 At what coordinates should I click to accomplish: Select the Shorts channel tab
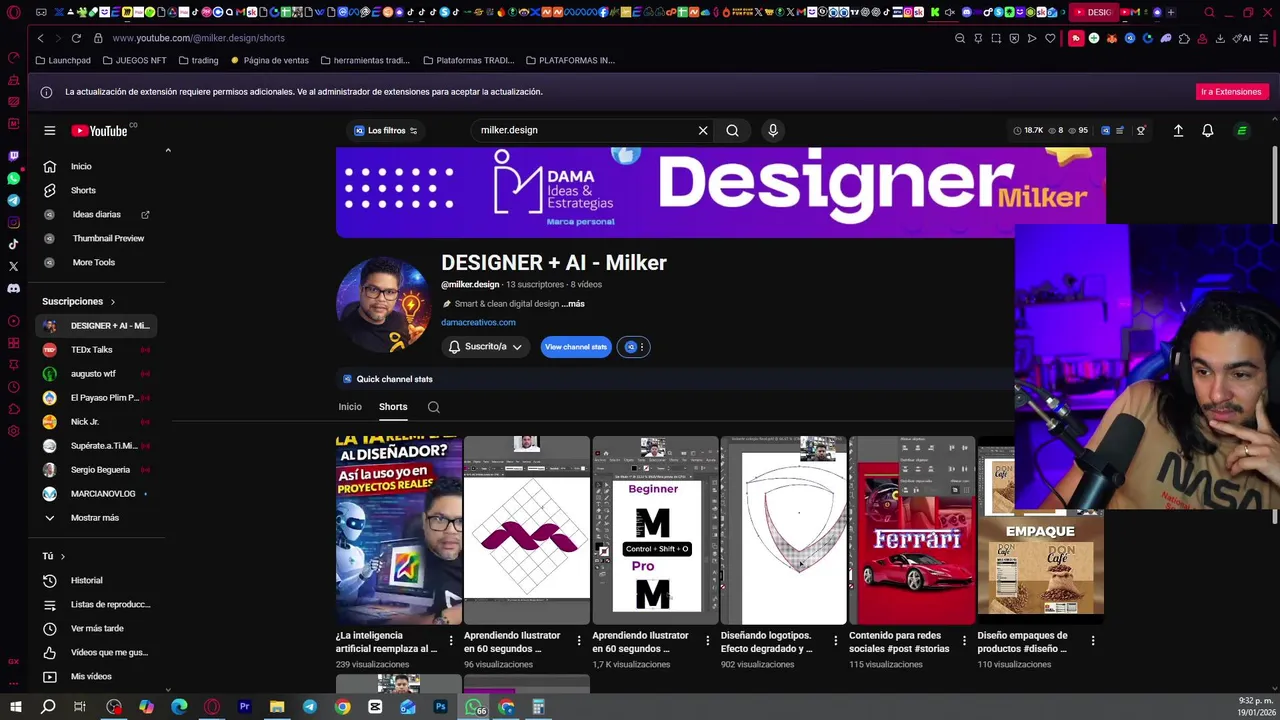point(393,407)
